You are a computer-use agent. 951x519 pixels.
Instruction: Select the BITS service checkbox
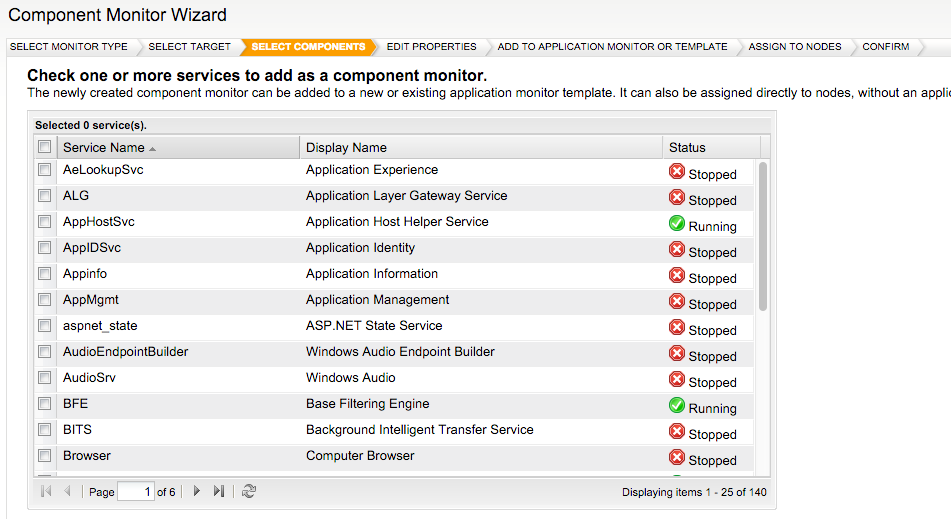click(44, 430)
